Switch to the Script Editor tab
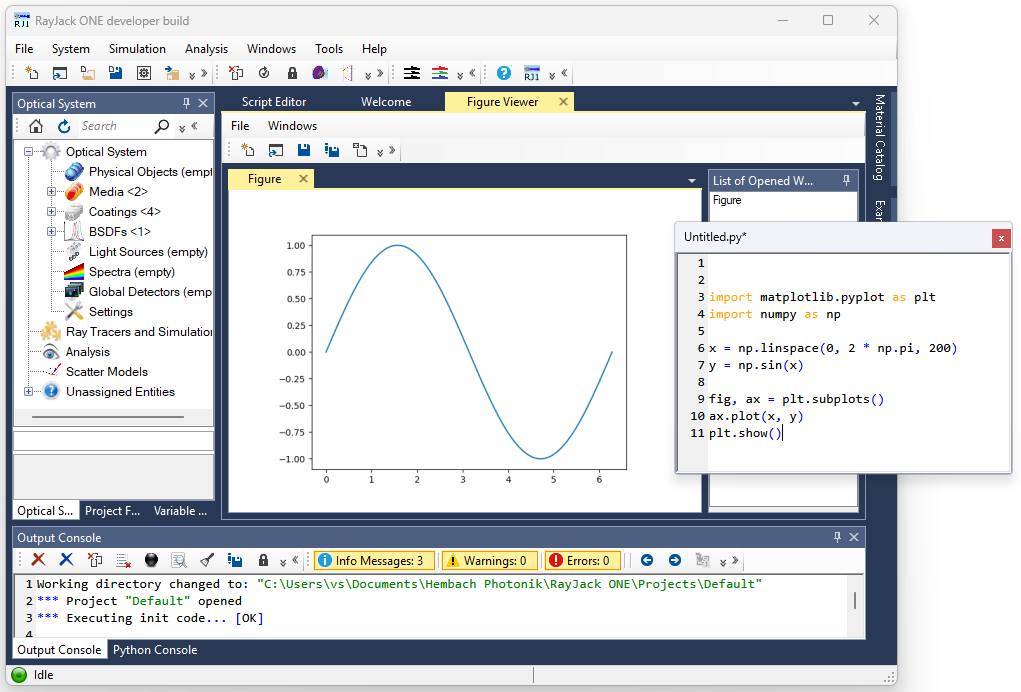Screen dimensions: 1021x692 pyautogui.click(x=274, y=102)
